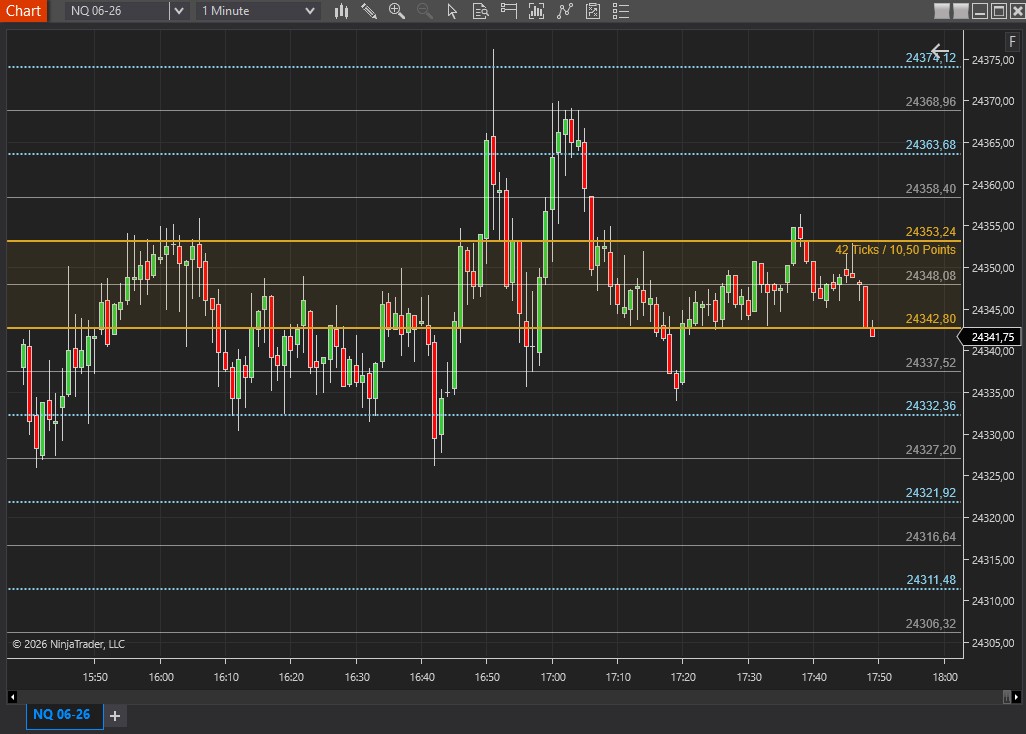Select the NQ 06-26 bottom tab
This screenshot has width=1026, height=734.
pyautogui.click(x=62, y=715)
